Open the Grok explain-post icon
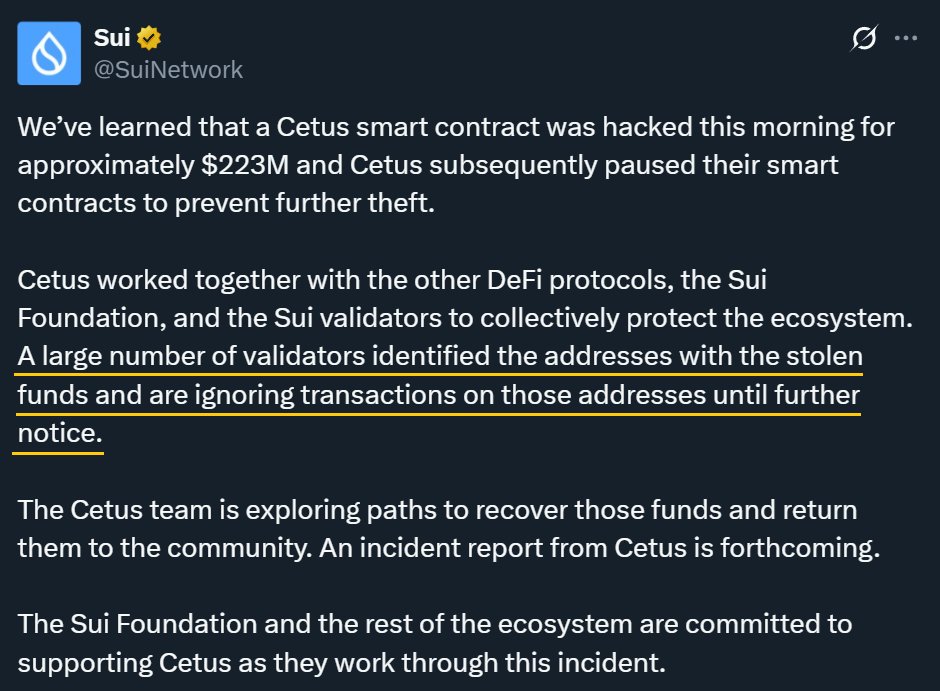 click(864, 38)
